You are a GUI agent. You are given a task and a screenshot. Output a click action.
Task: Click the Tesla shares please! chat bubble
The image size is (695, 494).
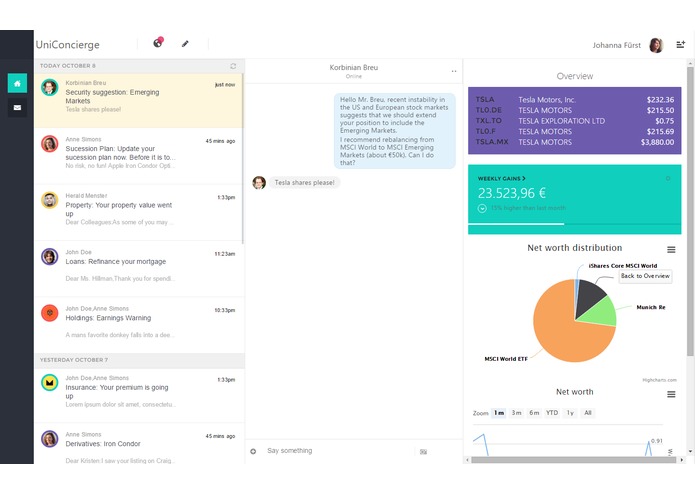pos(304,183)
